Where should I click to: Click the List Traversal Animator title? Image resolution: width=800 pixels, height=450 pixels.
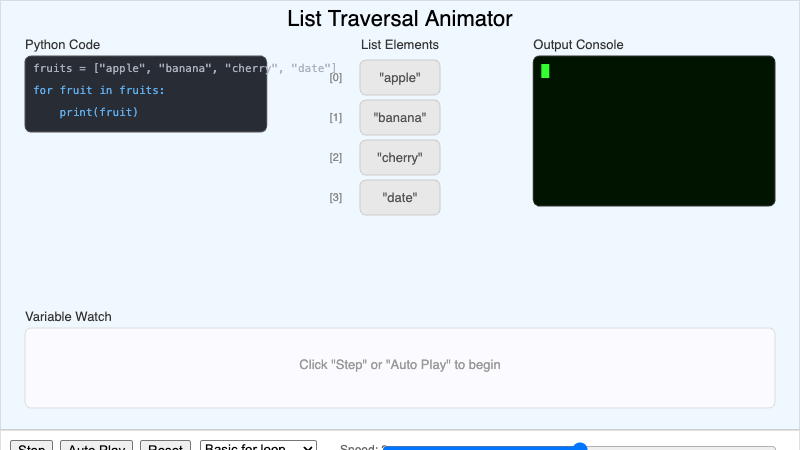[x=400, y=19]
